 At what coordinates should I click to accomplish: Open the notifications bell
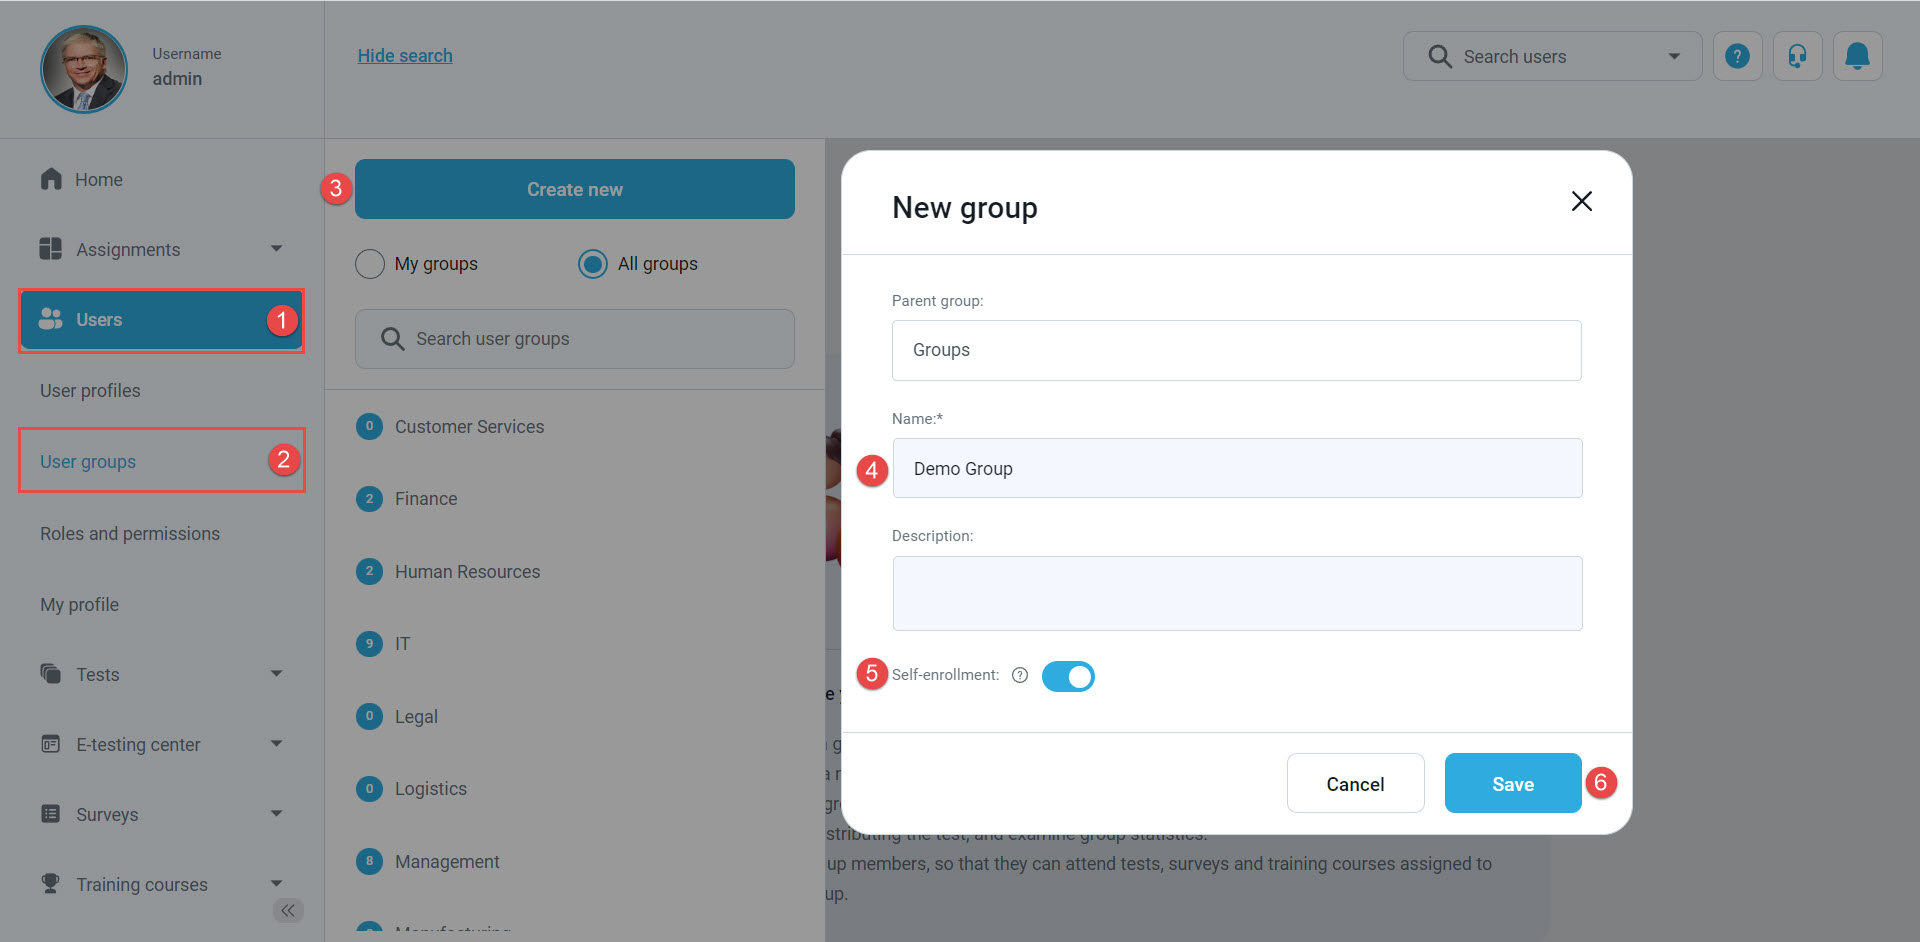pyautogui.click(x=1857, y=56)
